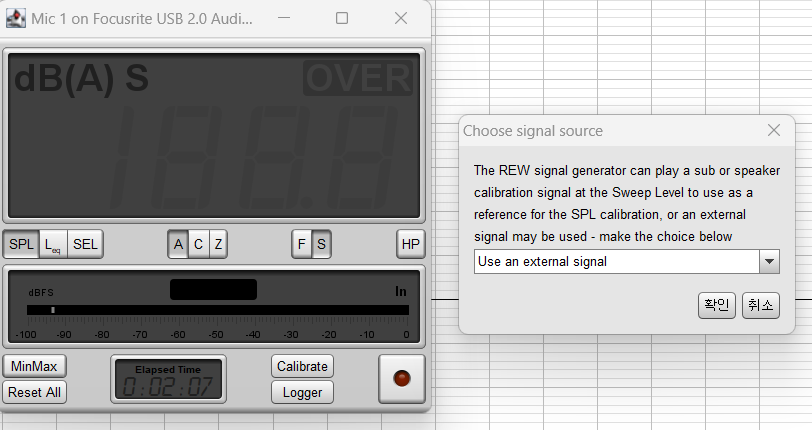Click the 'In' label on the level meter
The width and height of the screenshot is (812, 430).
tap(401, 292)
